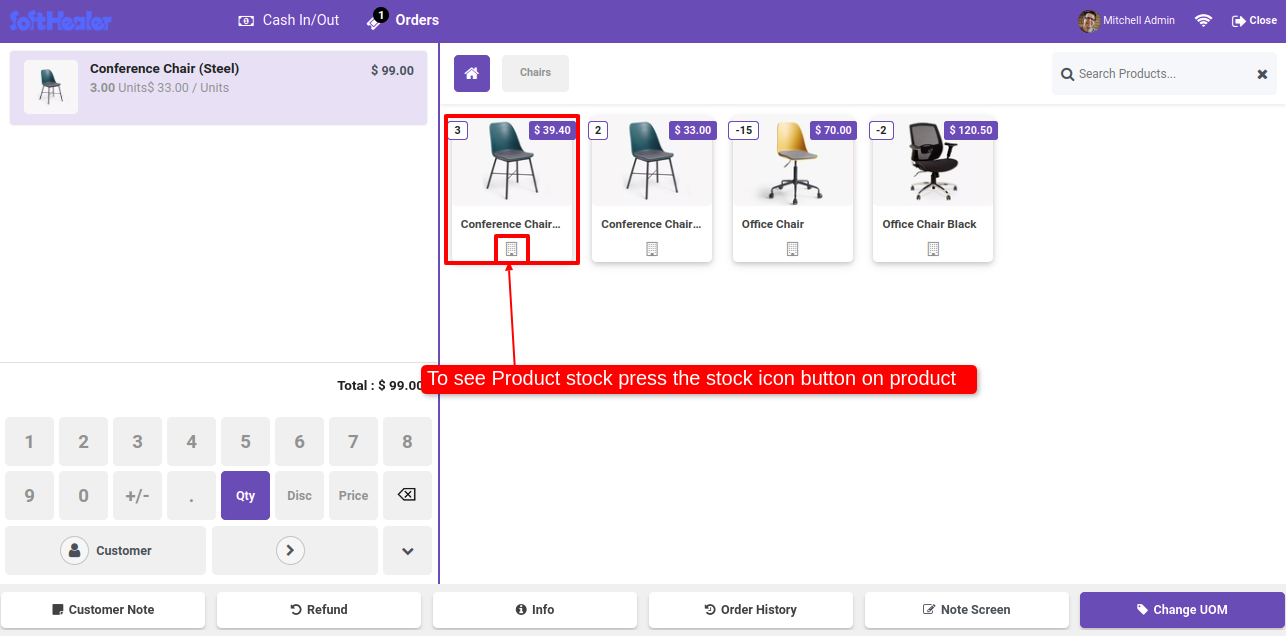Add the $ 39.40 Conference Chair product
The width and height of the screenshot is (1286, 636).
511,190
